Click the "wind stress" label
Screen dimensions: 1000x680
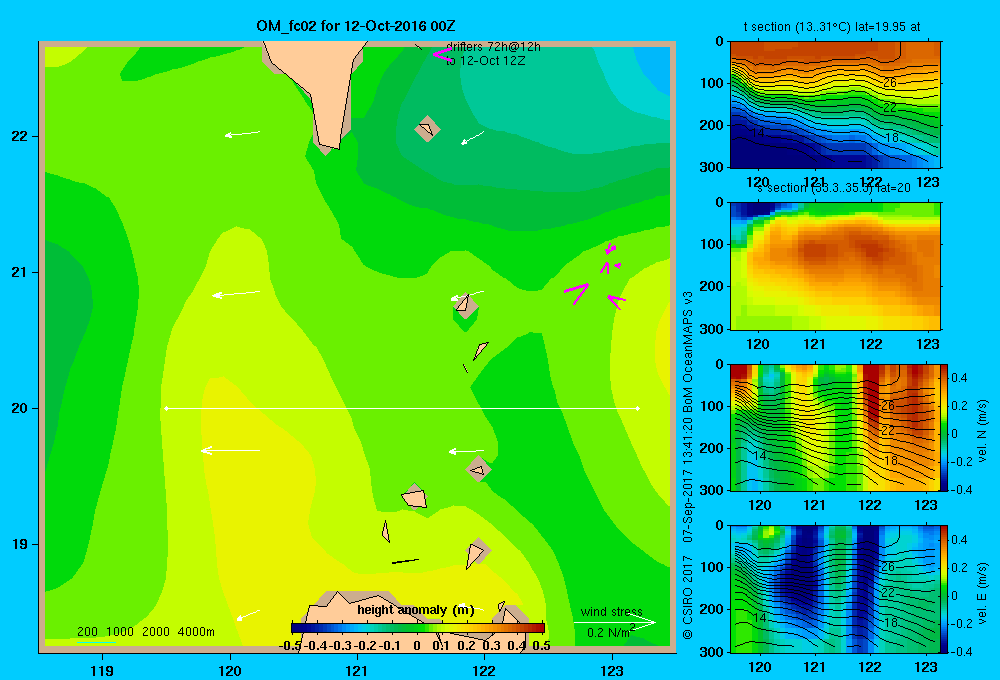611,612
